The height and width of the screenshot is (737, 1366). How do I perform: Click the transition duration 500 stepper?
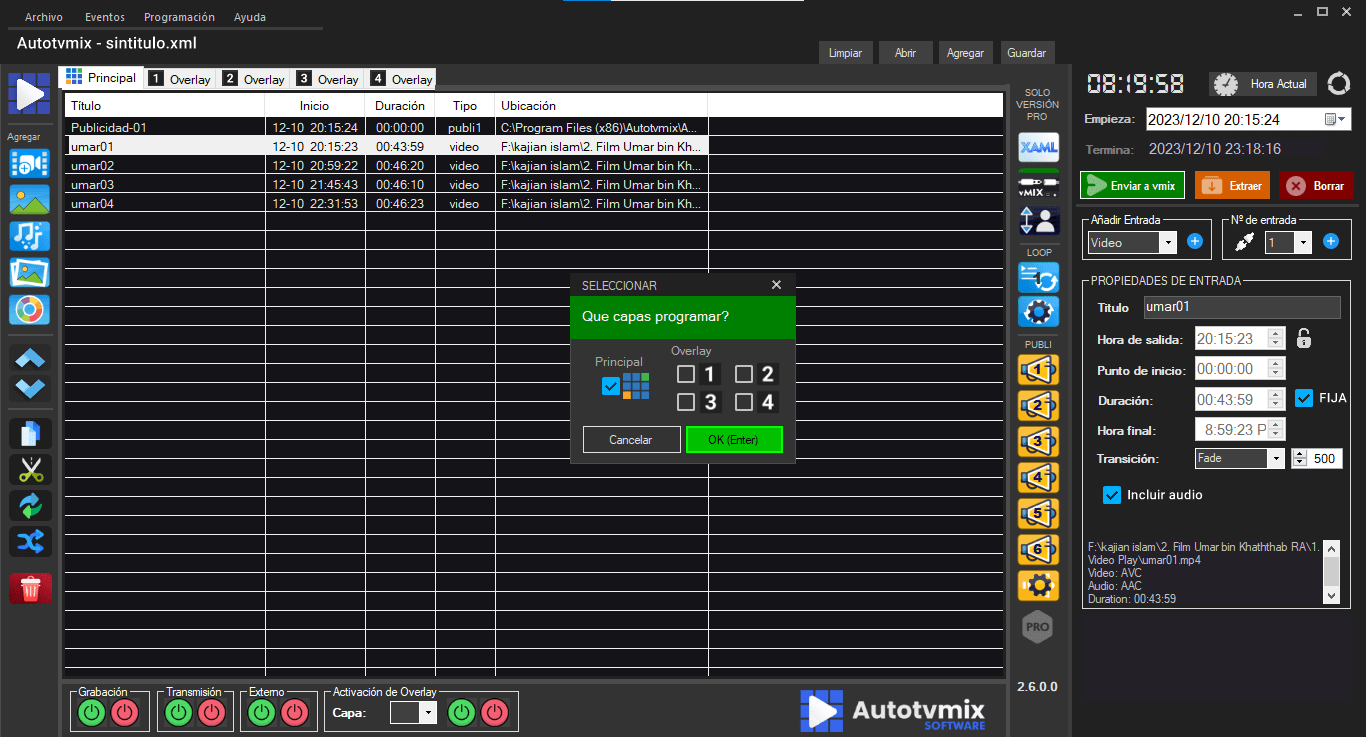[x=1300, y=458]
